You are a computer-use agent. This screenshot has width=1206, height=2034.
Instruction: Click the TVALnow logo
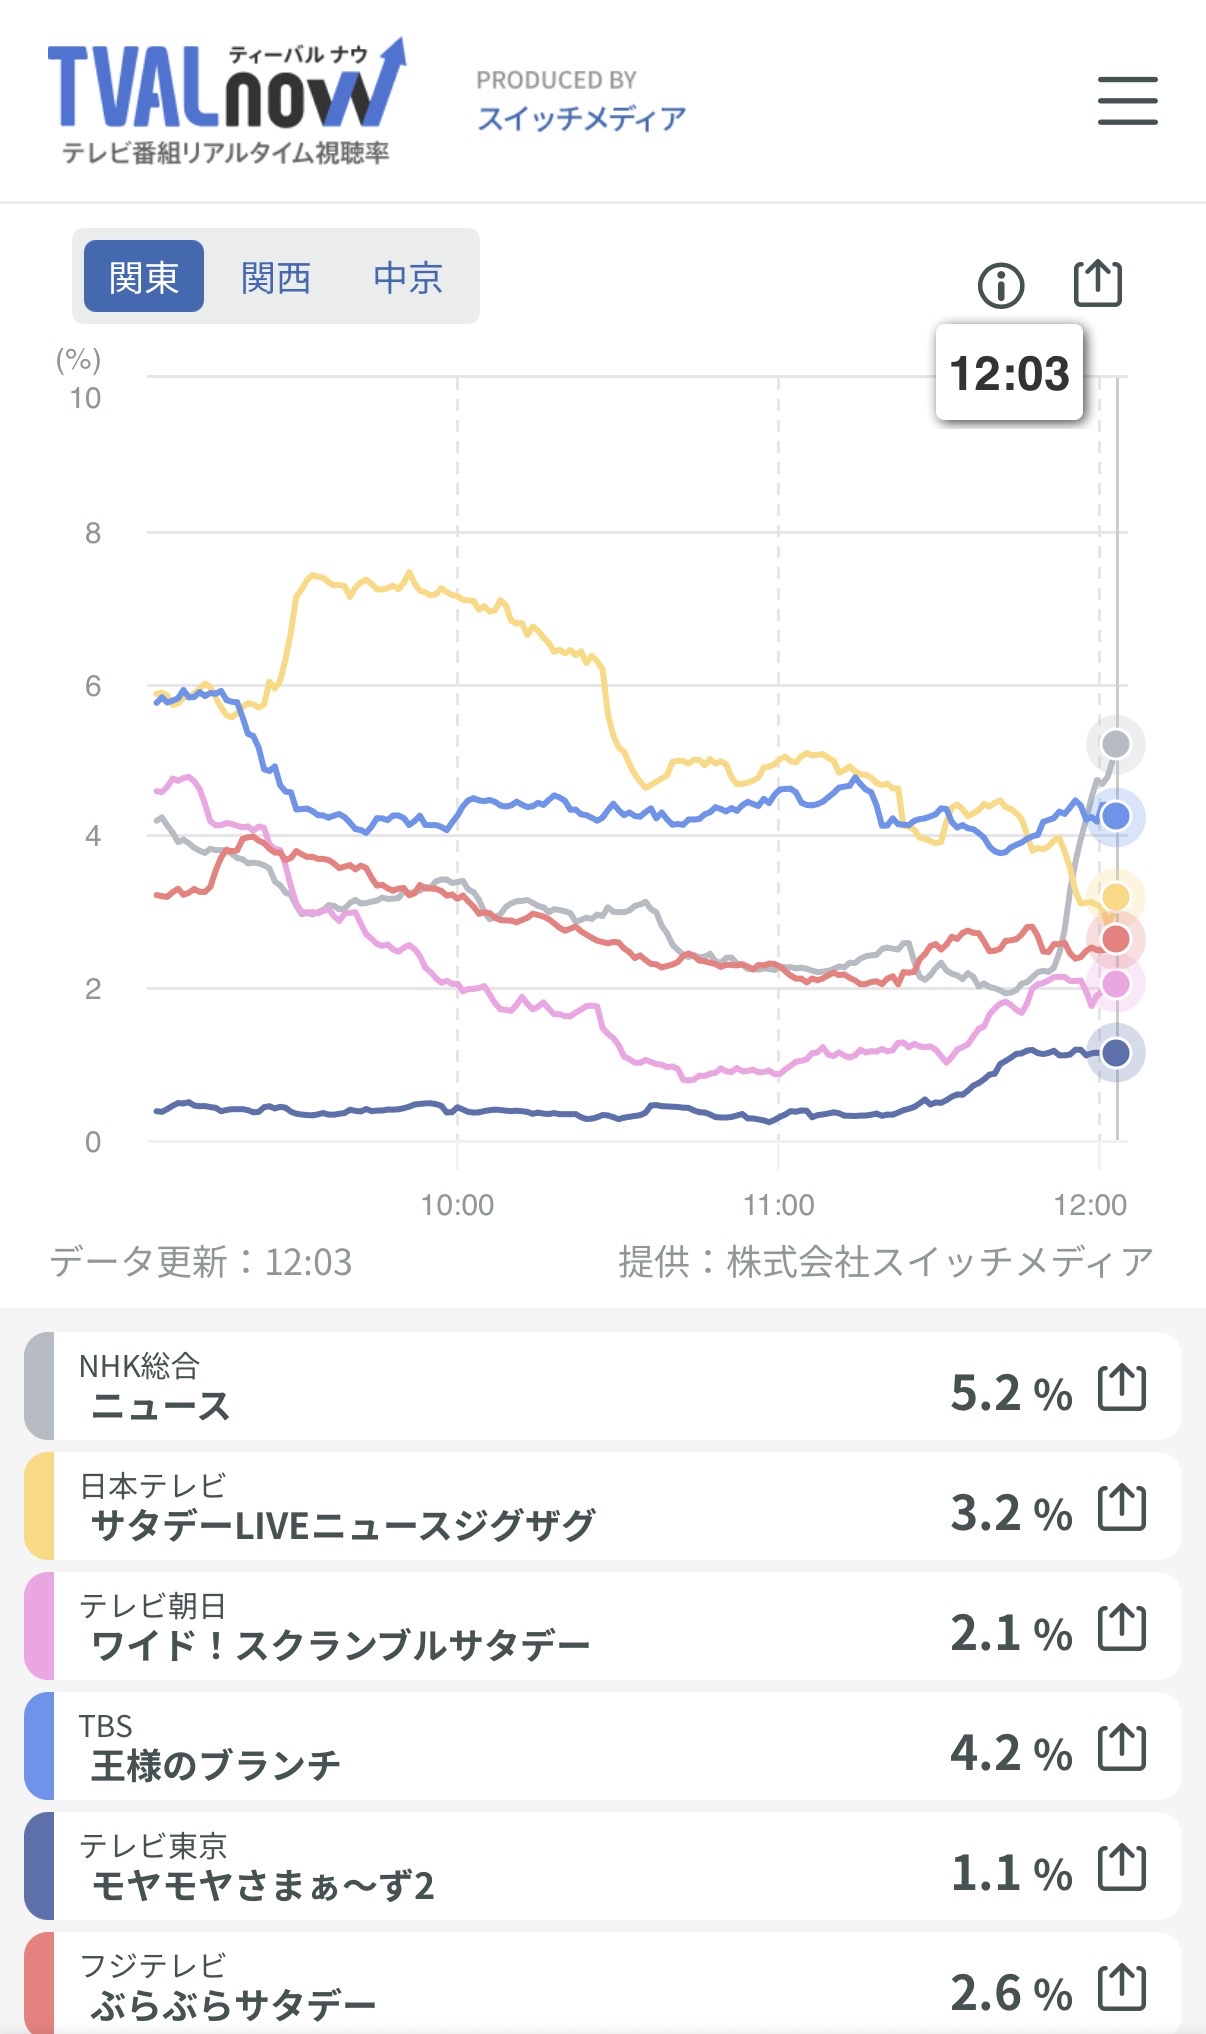tap(226, 101)
